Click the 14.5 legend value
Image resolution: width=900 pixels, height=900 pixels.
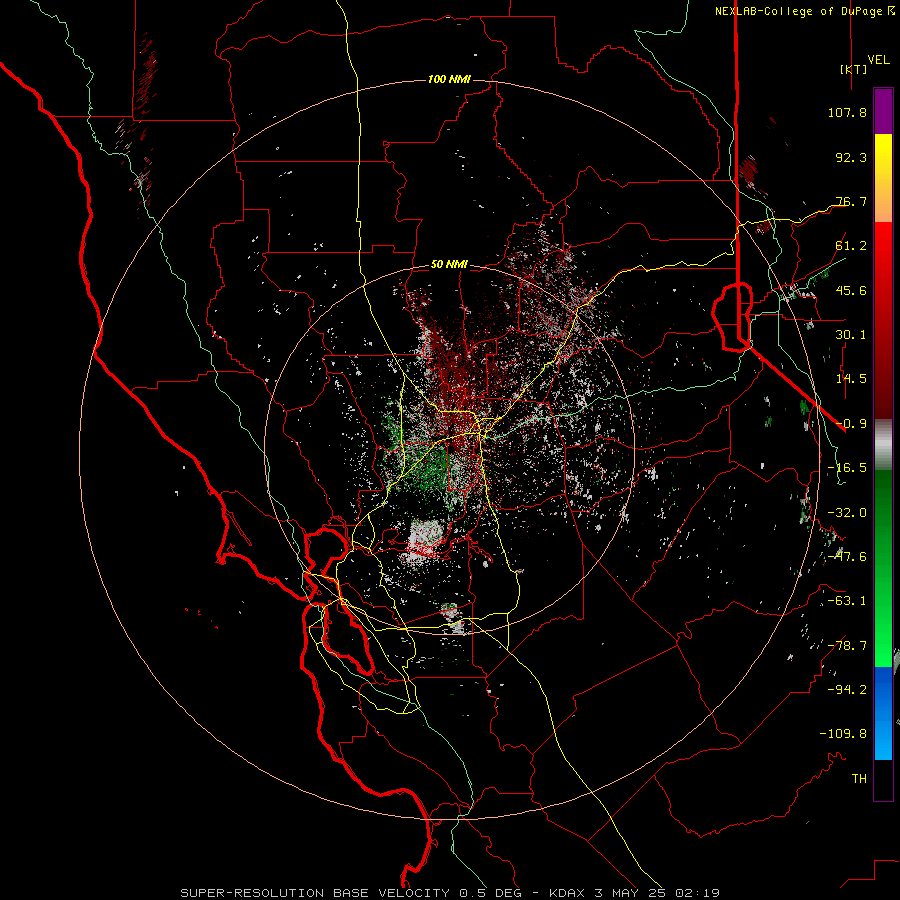click(851, 379)
